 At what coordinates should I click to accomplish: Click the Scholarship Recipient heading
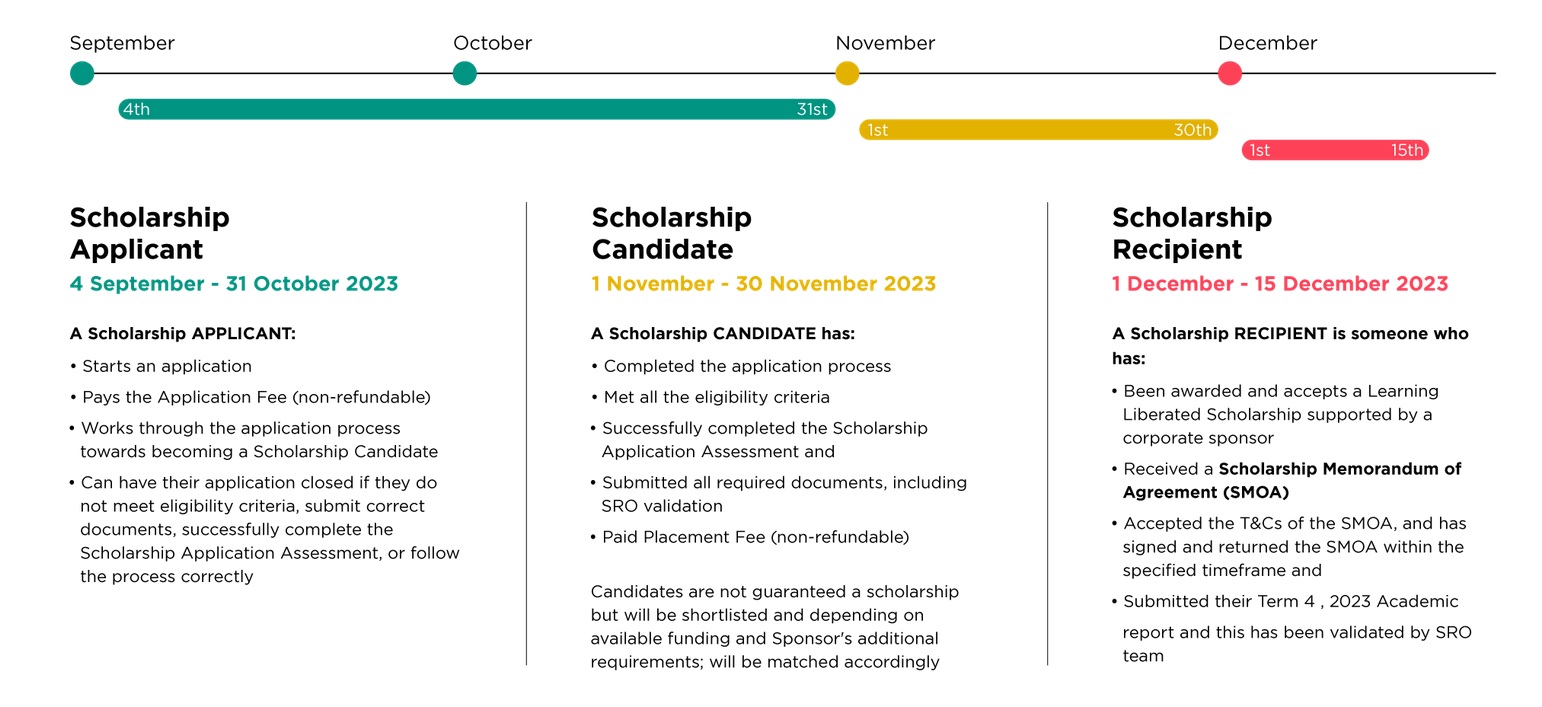tap(1192, 233)
